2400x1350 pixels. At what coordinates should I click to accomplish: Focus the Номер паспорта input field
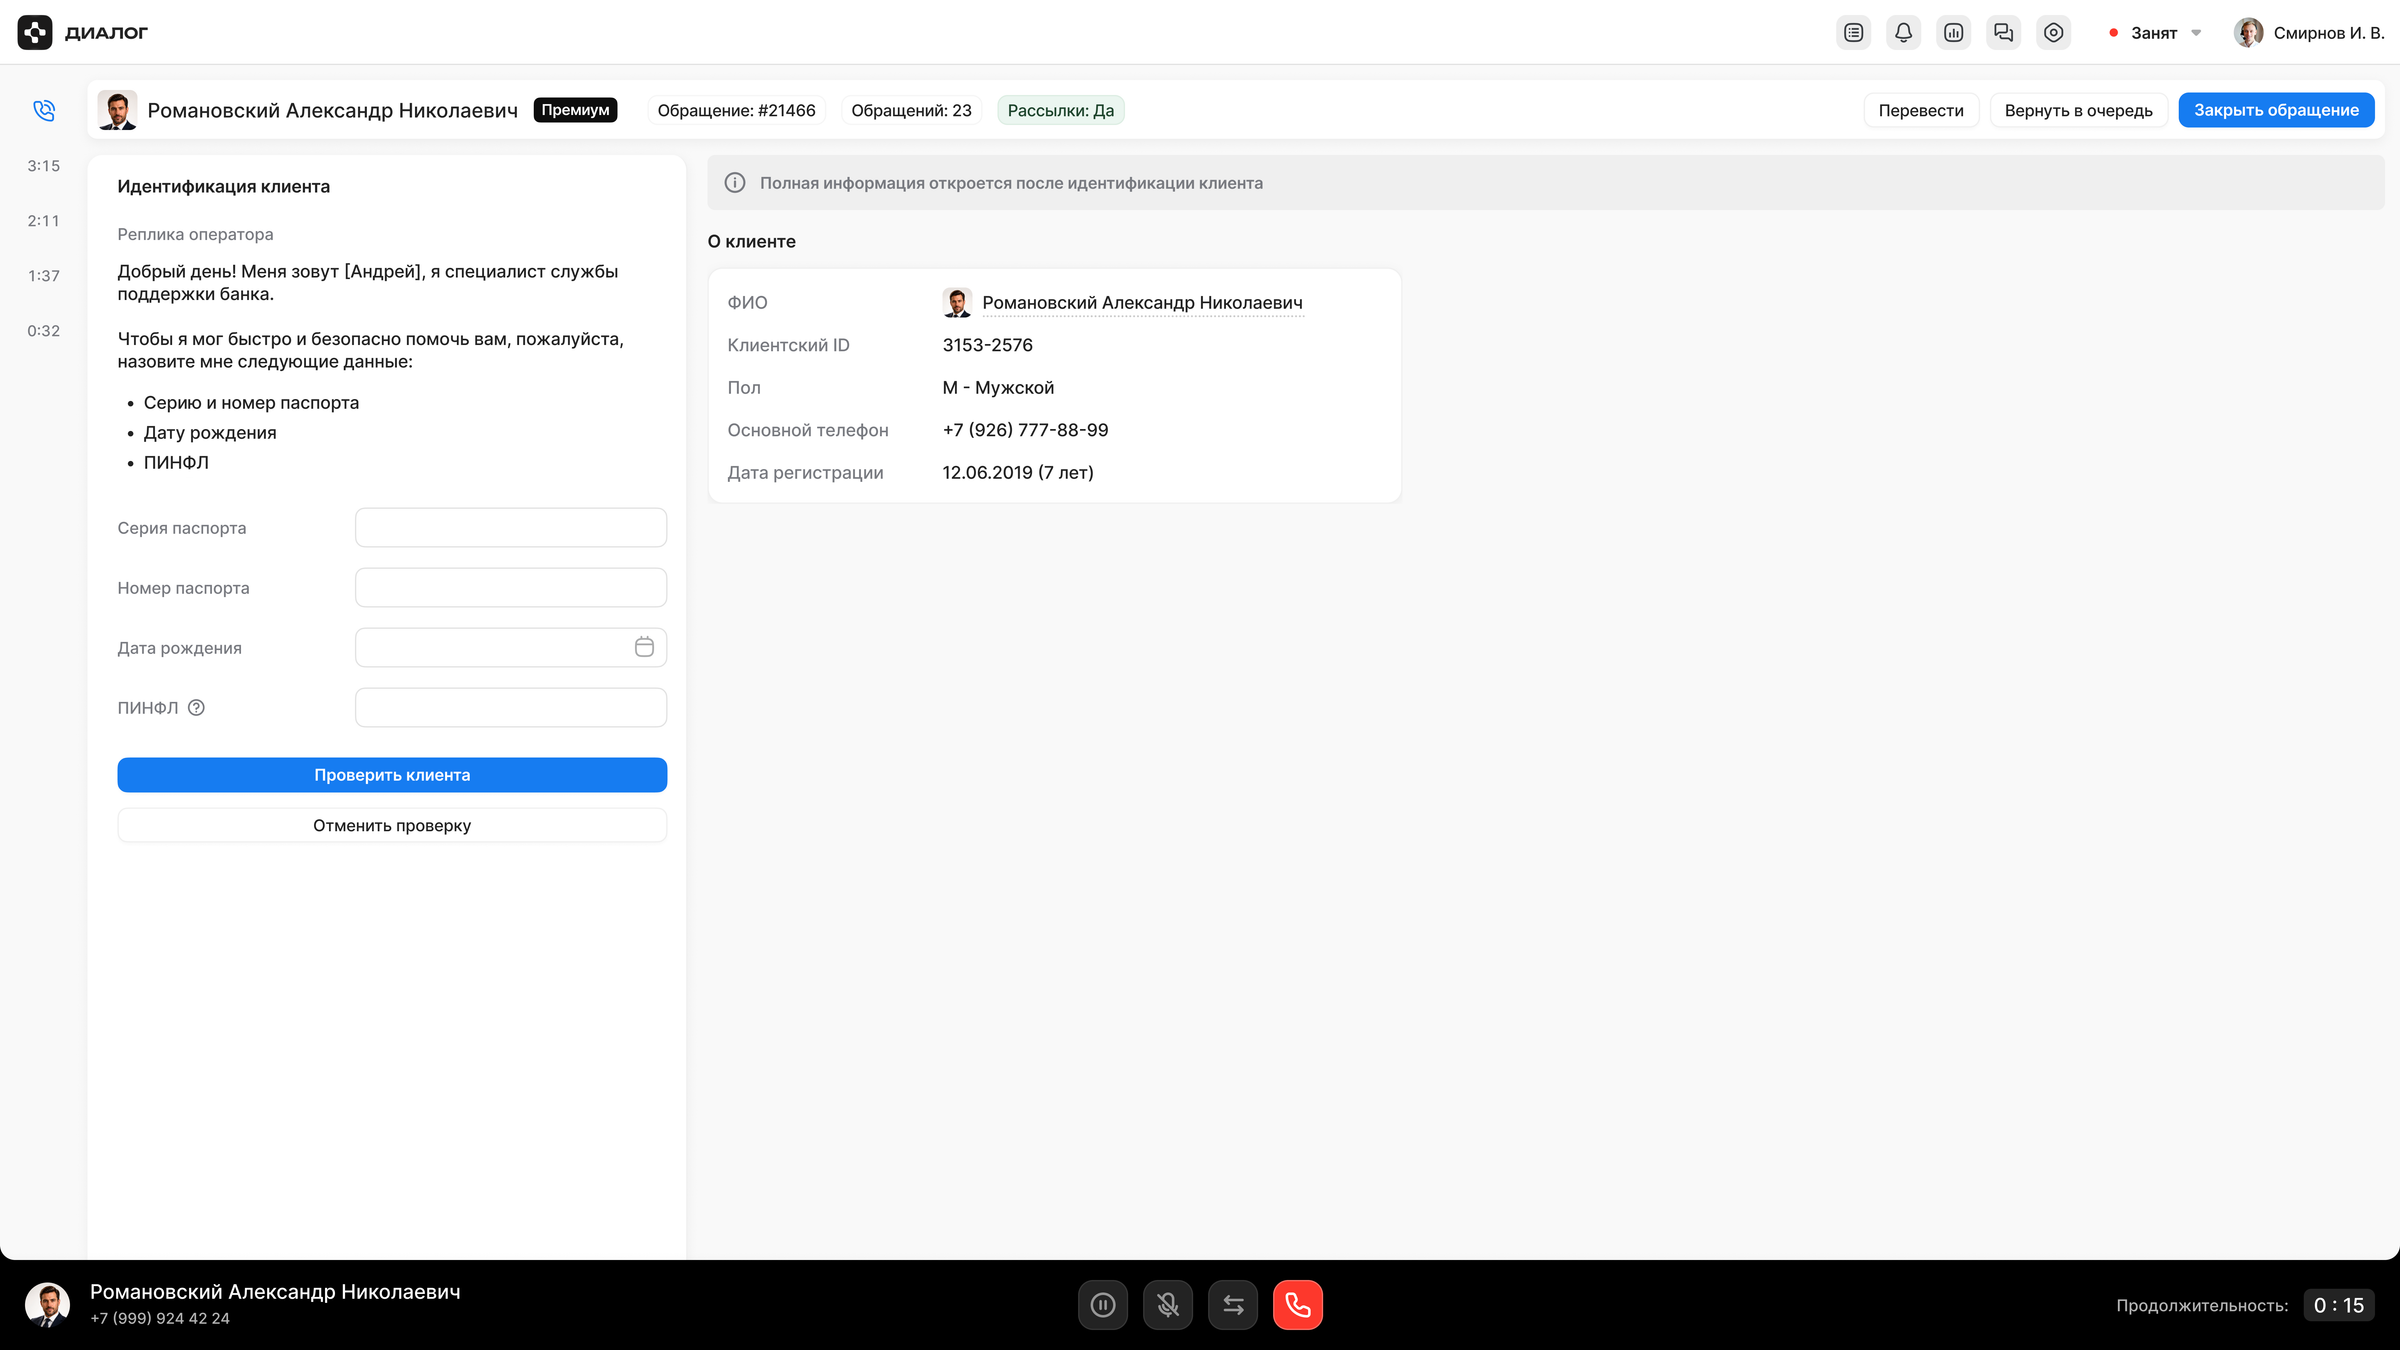(511, 588)
